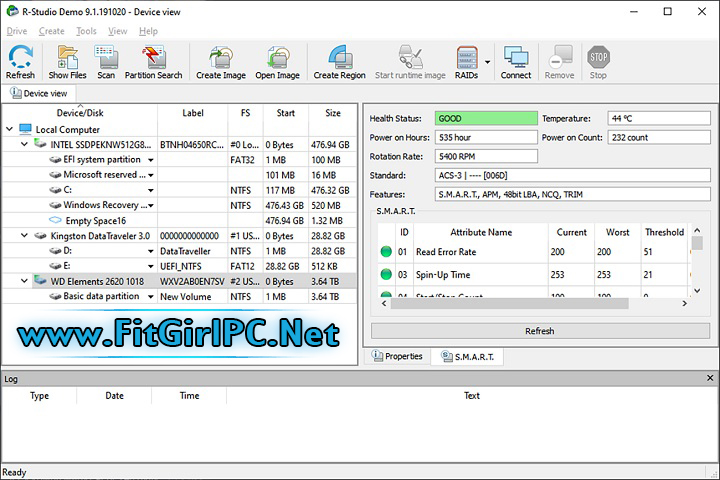This screenshot has height=480, width=720.
Task: Click the Create Image icon
Action: pyautogui.click(x=221, y=62)
